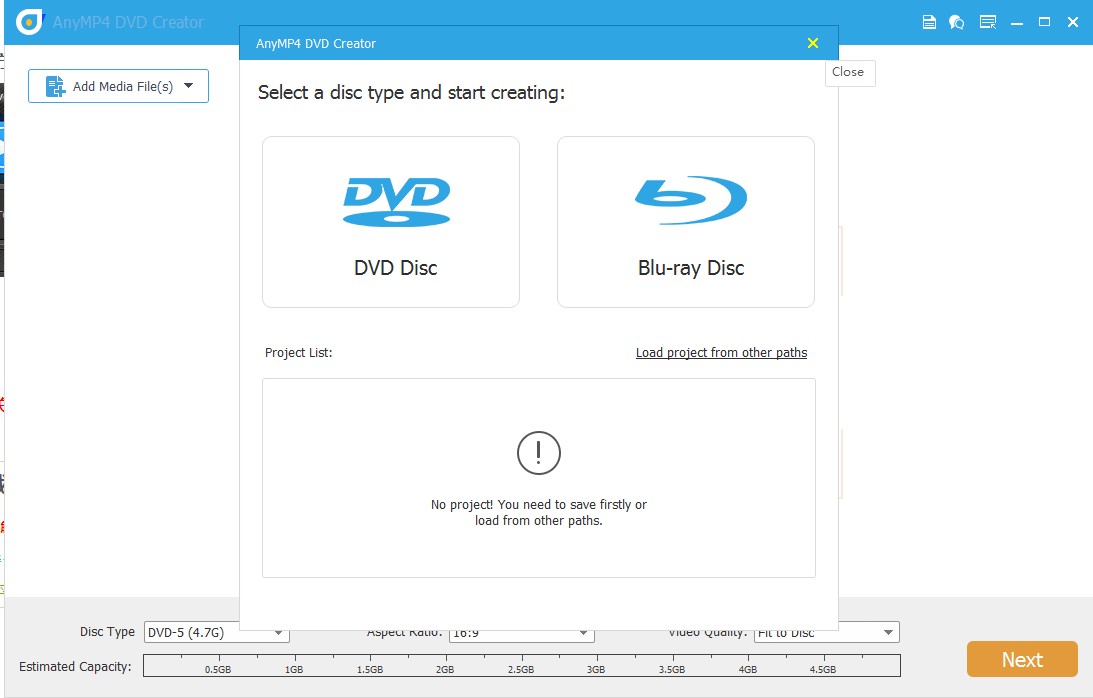Click Add Media File(s) button
The width and height of the screenshot is (1093, 698).
click(x=119, y=86)
